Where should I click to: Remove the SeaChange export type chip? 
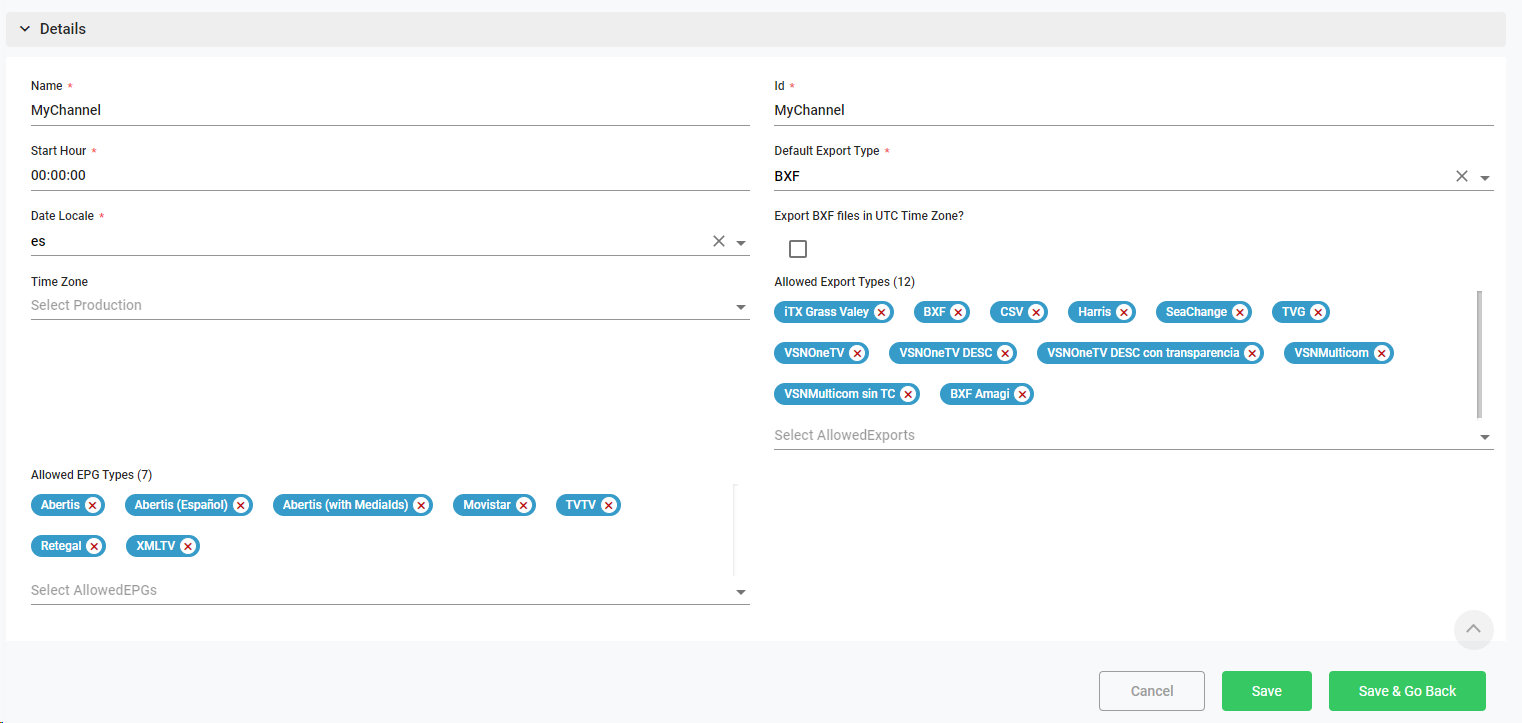click(1240, 312)
